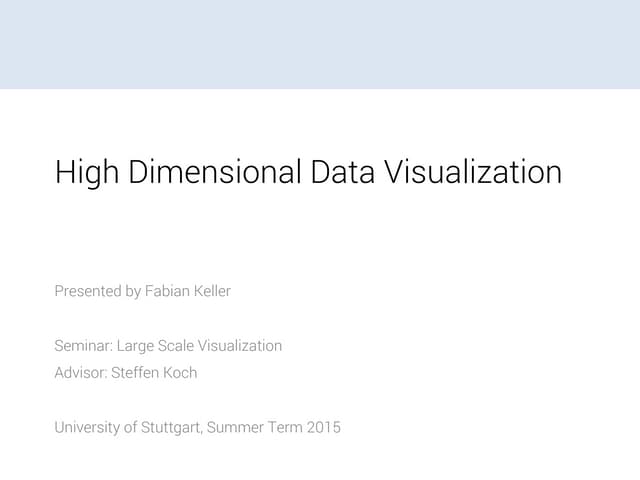Click the Seminar: label
Screen dimensions: 640x480
83,346
